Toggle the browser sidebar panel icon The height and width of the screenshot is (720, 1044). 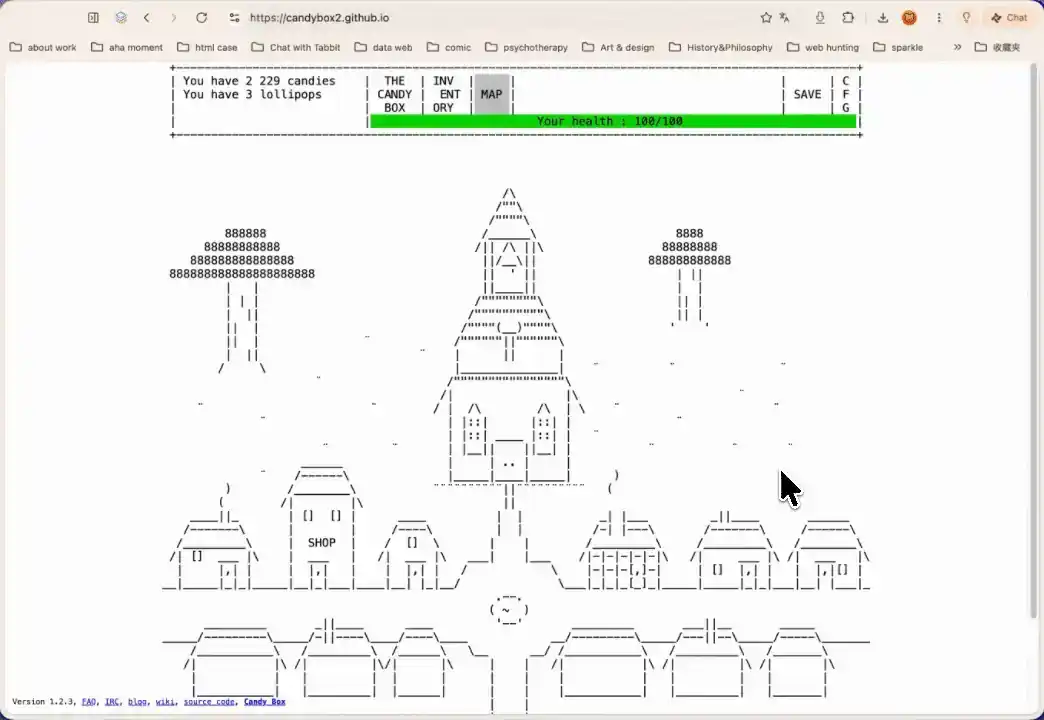[x=93, y=18]
